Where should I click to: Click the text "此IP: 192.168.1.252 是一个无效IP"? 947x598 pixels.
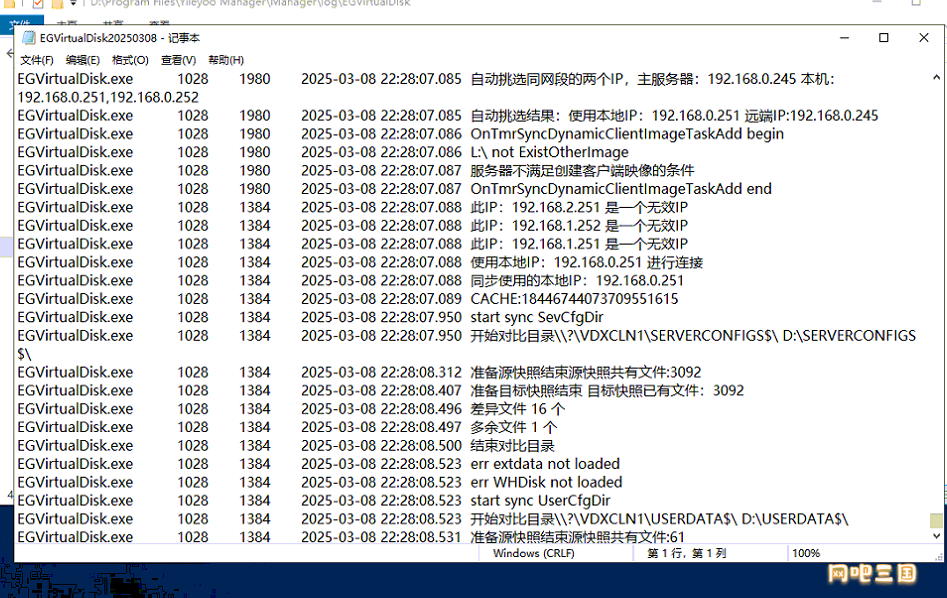579,225
